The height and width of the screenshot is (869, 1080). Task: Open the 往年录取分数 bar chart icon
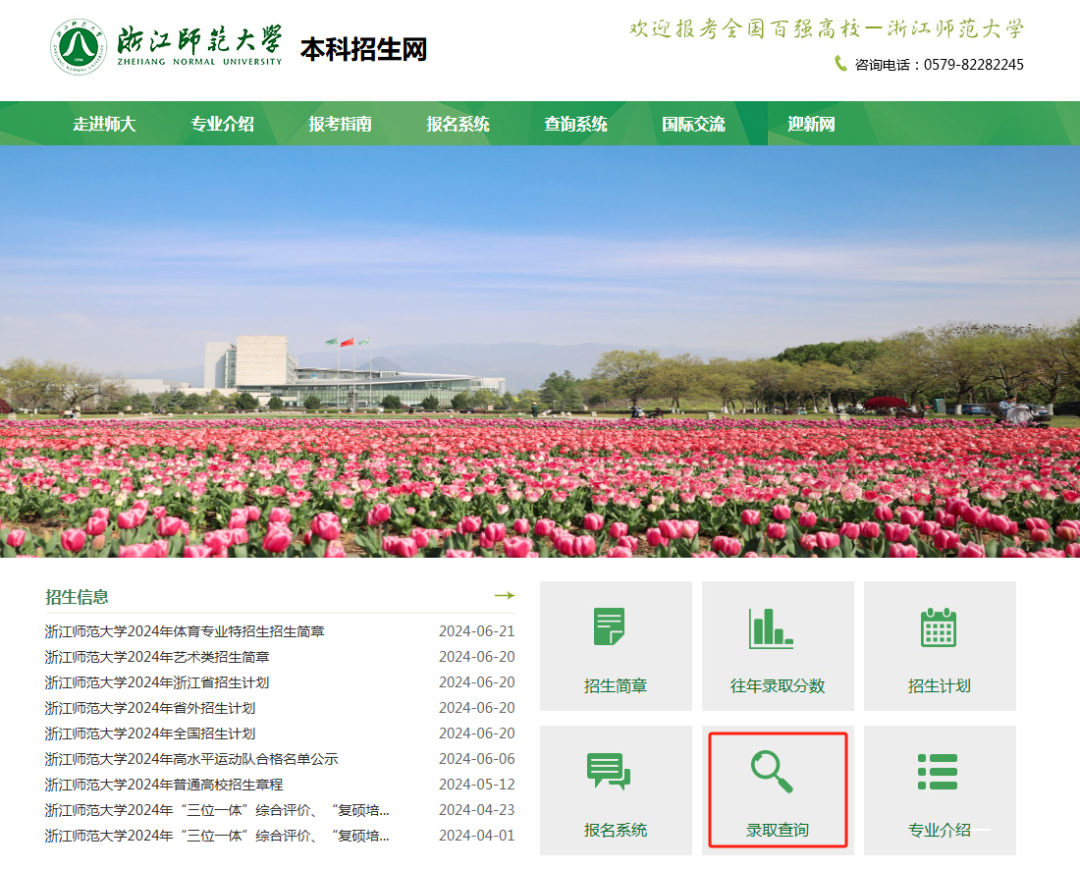771,628
